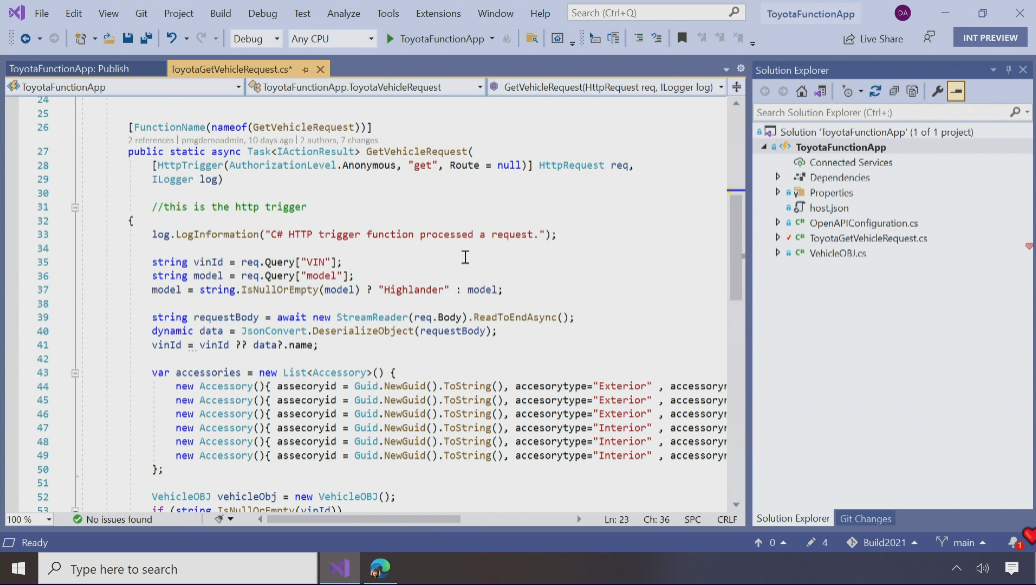
Task: Click the Save All toolbar icon
Action: (x=146, y=38)
